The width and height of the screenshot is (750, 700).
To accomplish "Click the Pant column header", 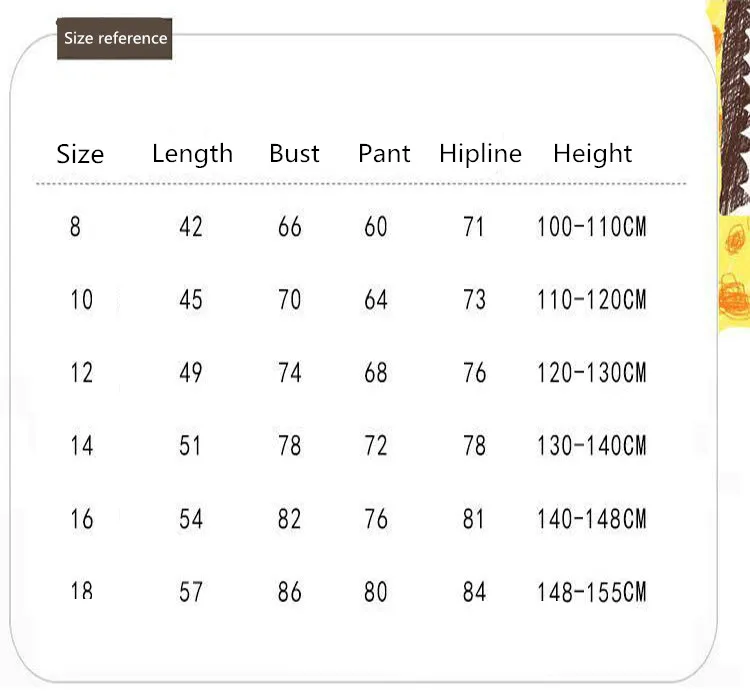I will [x=384, y=154].
